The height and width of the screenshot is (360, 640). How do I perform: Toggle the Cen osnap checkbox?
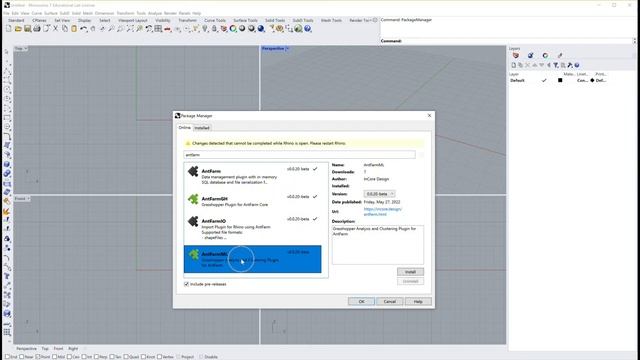tap(69, 357)
